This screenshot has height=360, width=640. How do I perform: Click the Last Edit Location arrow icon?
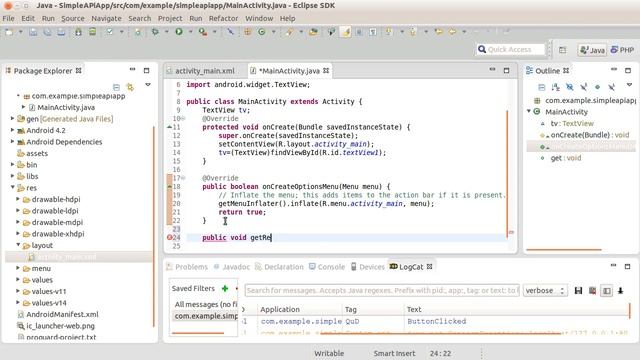(x=439, y=32)
